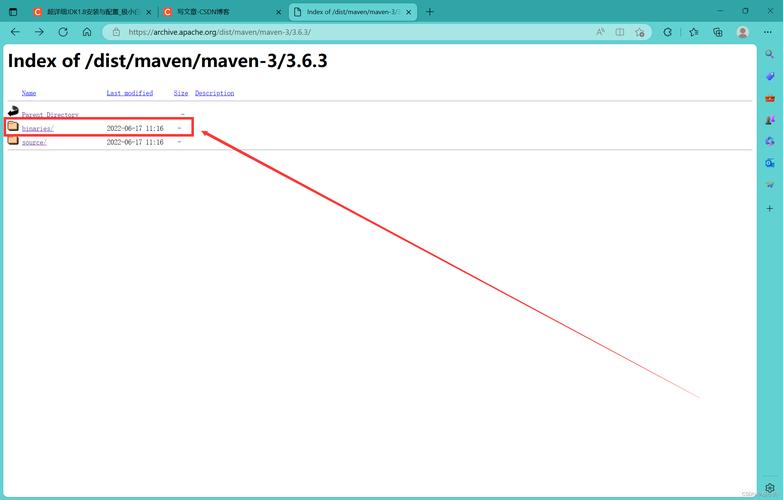Image resolution: width=783 pixels, height=500 pixels.
Task: Reload the page with Refresh button
Action: pyautogui.click(x=63, y=32)
